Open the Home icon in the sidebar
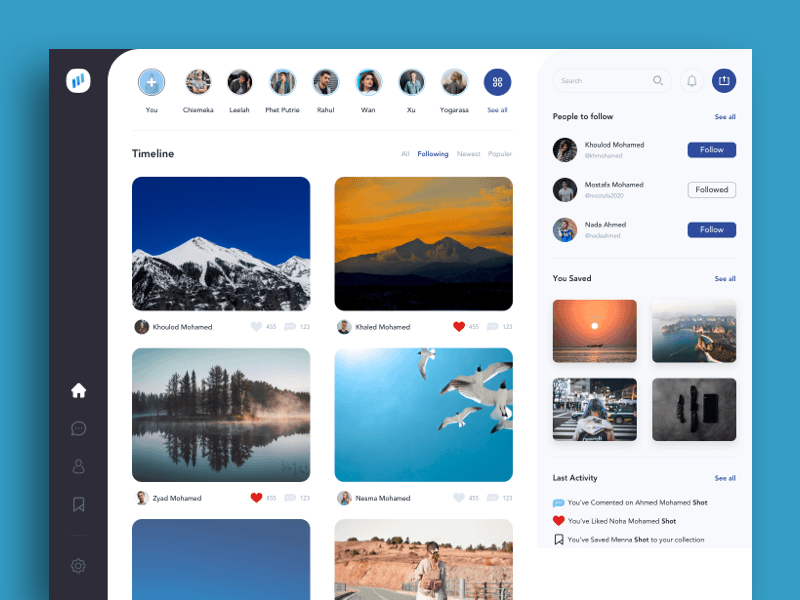This screenshot has height=600, width=800. [x=79, y=390]
